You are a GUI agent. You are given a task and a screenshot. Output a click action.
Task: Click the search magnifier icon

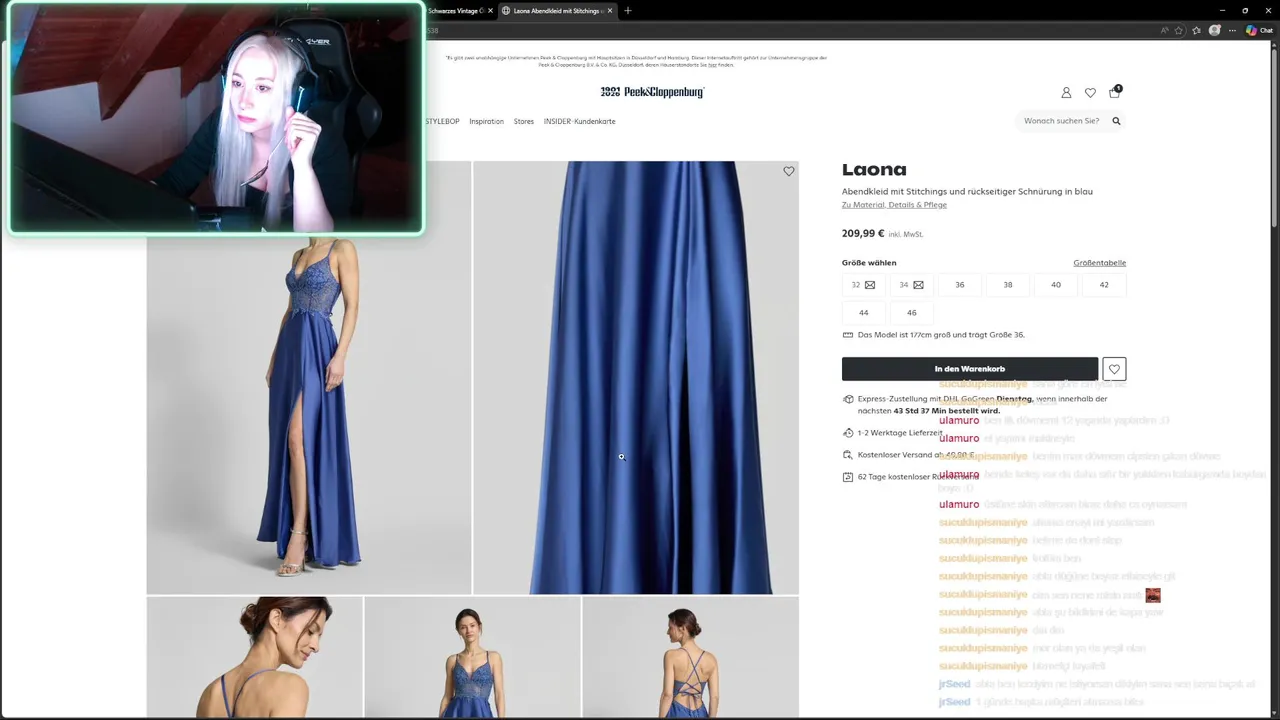1116,121
